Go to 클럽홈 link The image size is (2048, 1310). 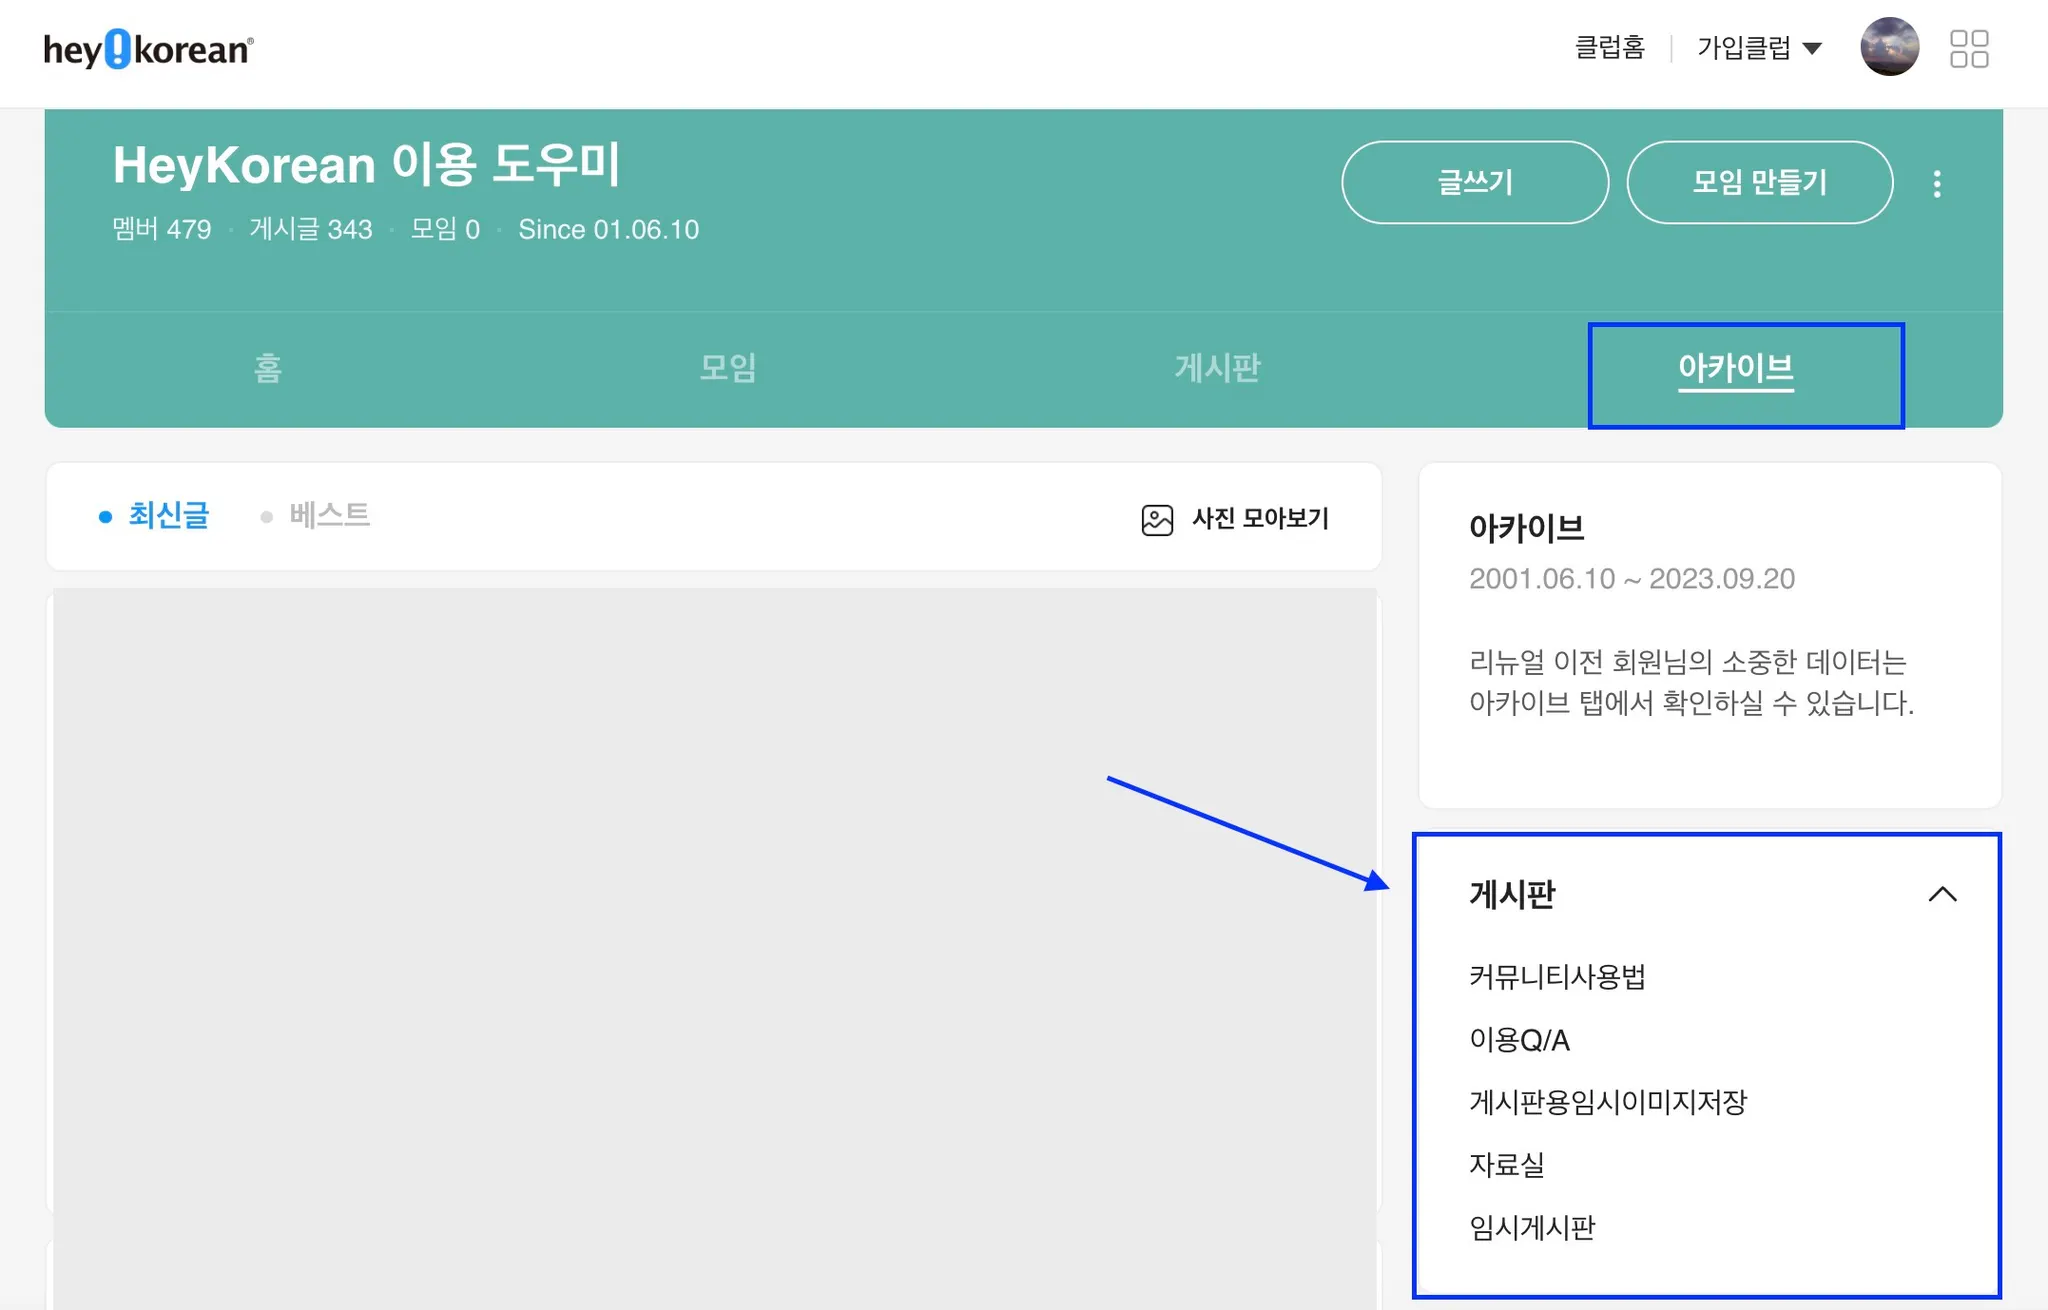tap(1609, 48)
